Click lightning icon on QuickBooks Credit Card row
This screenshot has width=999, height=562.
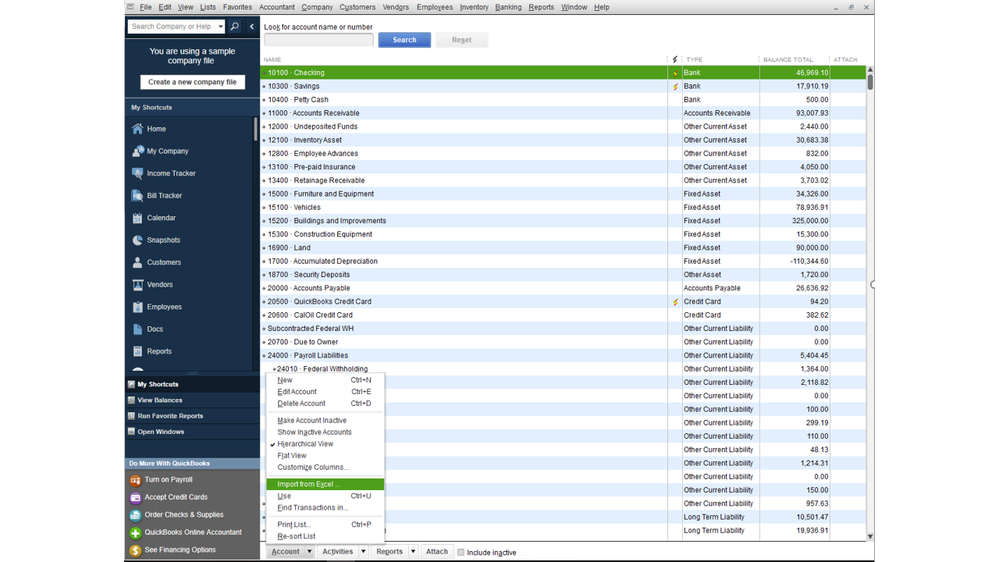[x=675, y=302]
